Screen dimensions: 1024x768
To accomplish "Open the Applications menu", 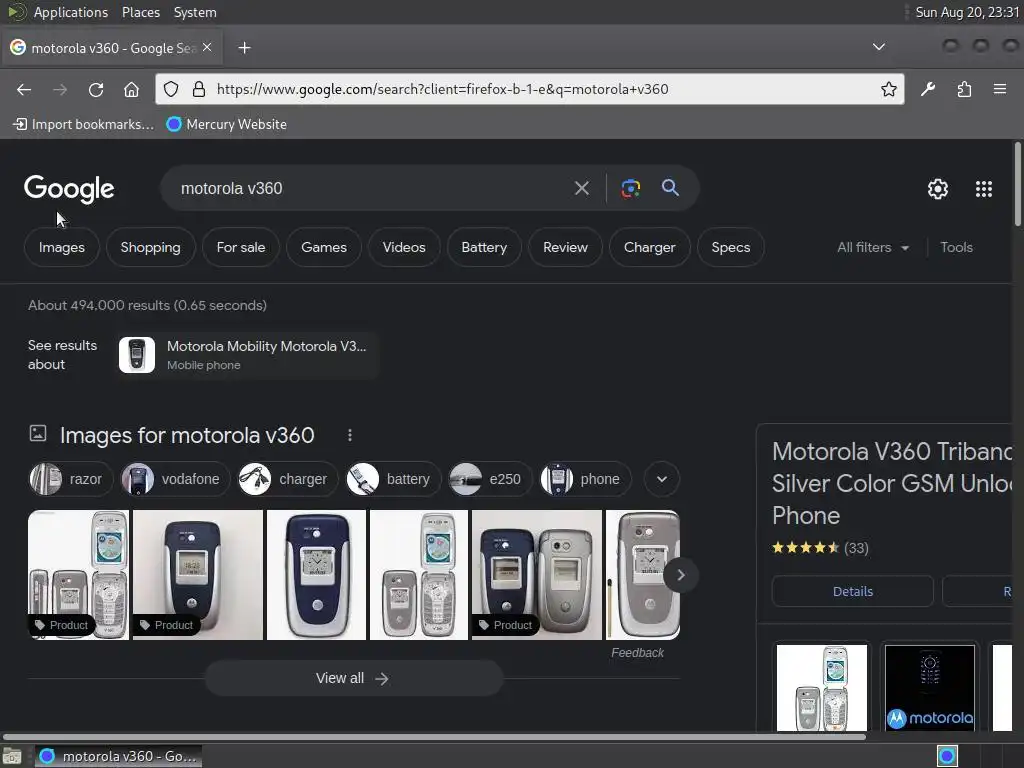I will [71, 12].
